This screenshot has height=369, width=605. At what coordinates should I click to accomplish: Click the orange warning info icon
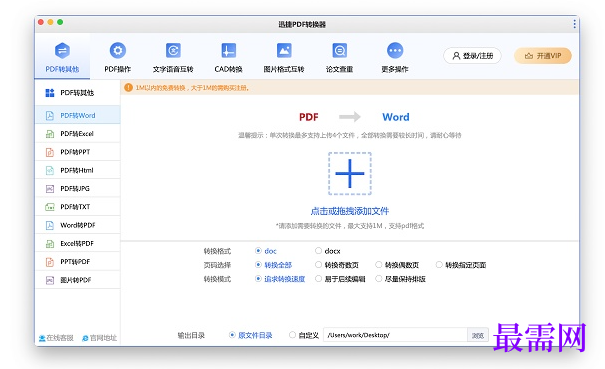[128, 88]
